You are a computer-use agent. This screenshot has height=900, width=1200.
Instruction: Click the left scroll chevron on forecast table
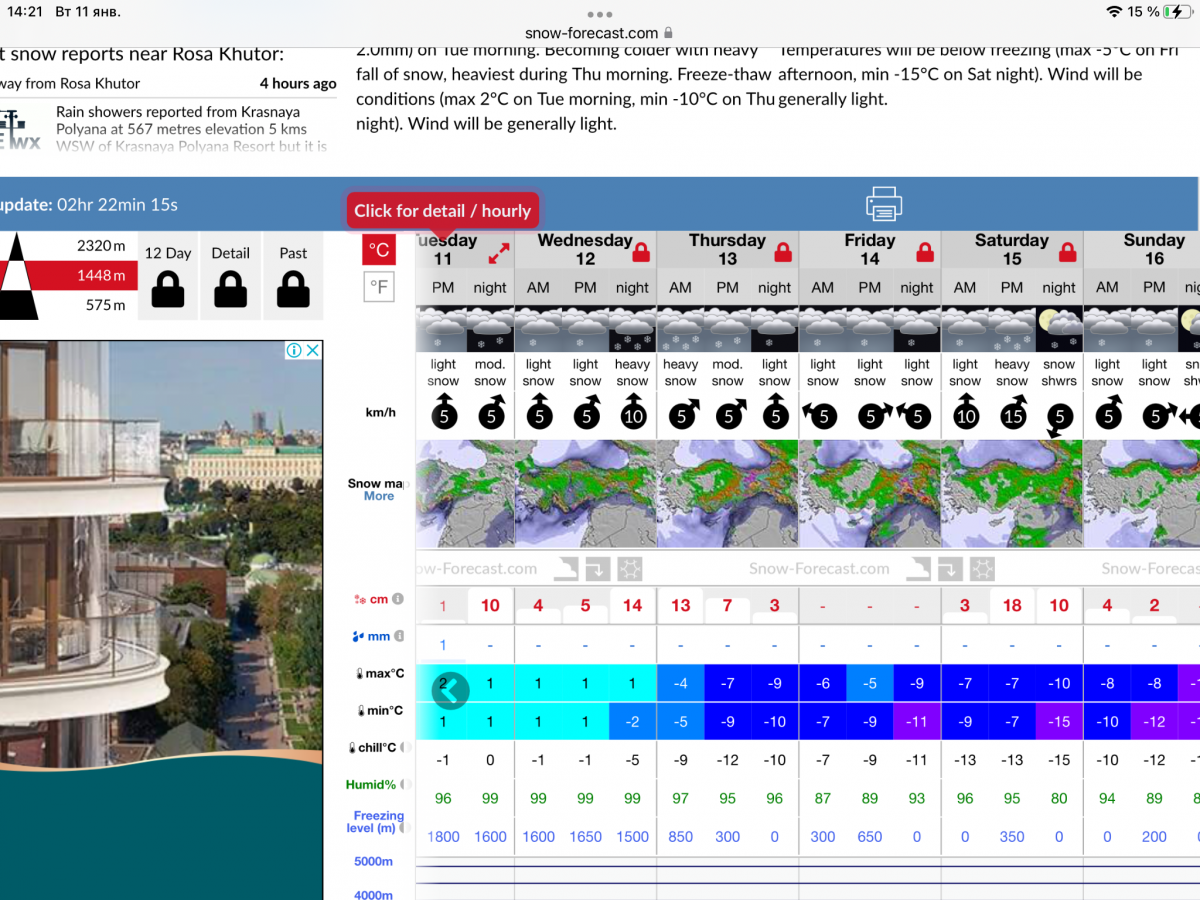(x=450, y=689)
